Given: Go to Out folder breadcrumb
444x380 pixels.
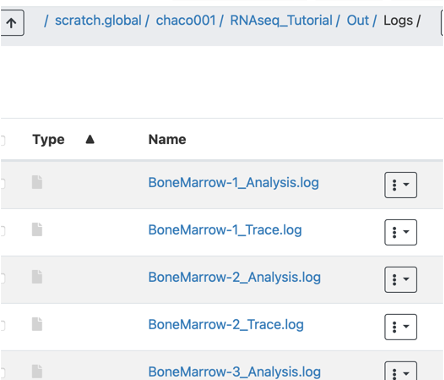Looking at the screenshot, I should click(358, 21).
